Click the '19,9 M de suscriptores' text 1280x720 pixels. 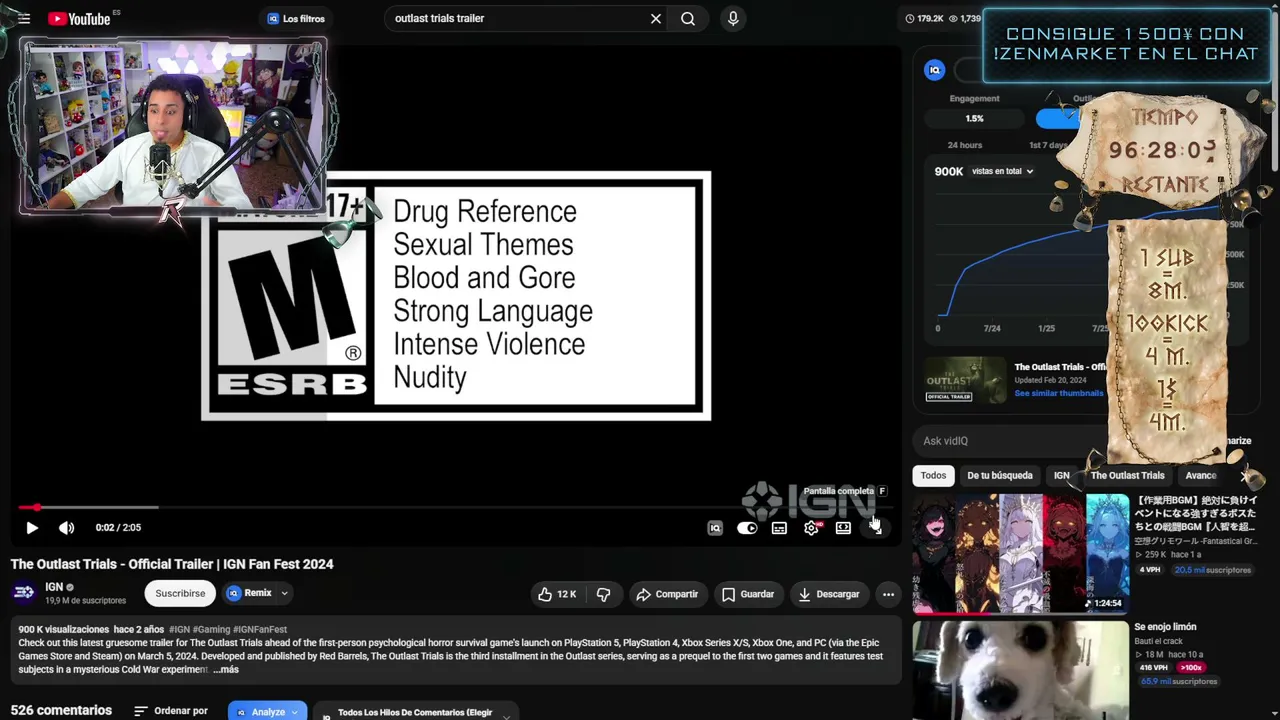tap(85, 601)
